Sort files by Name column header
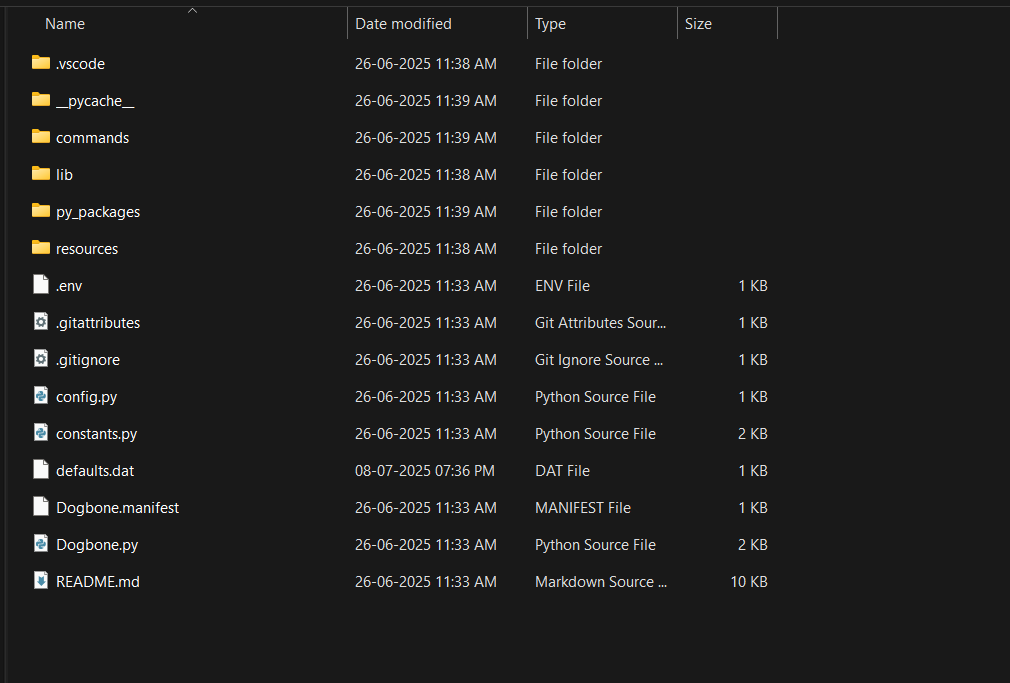This screenshot has height=683, width=1010. 65,24
